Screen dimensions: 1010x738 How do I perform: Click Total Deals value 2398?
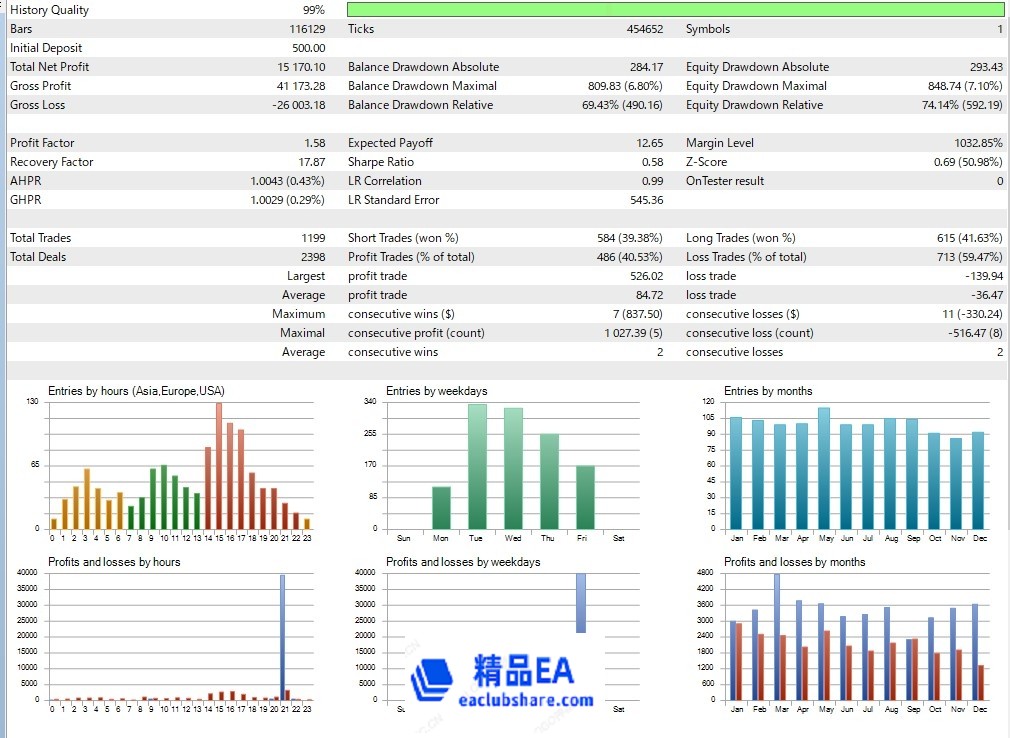[313, 257]
